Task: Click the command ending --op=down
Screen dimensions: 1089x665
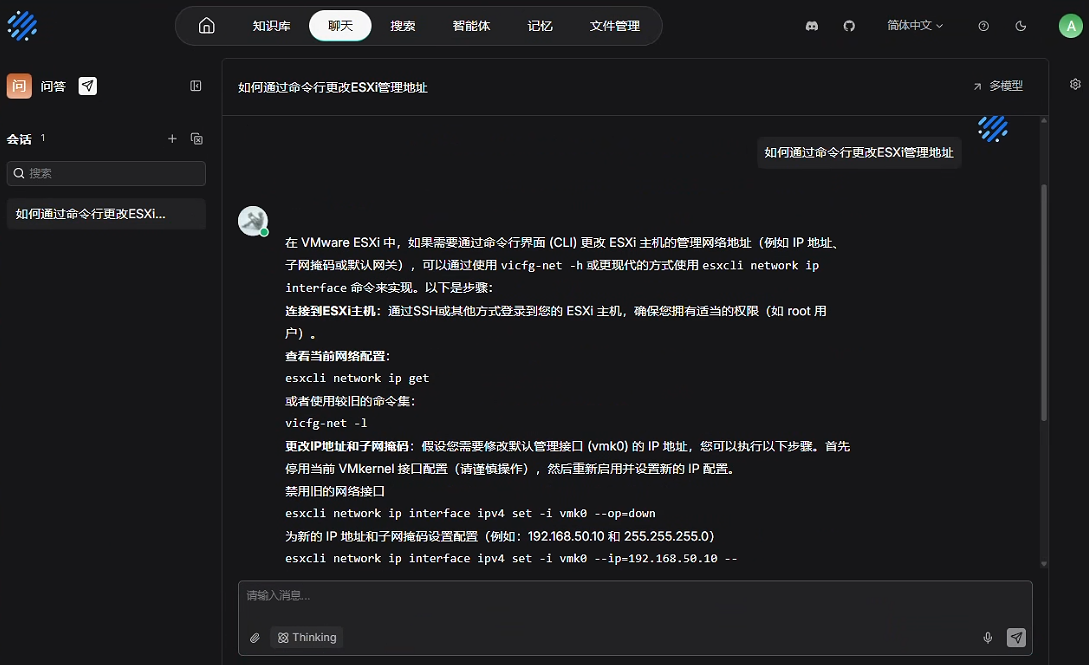Action: pyautogui.click(x=470, y=514)
